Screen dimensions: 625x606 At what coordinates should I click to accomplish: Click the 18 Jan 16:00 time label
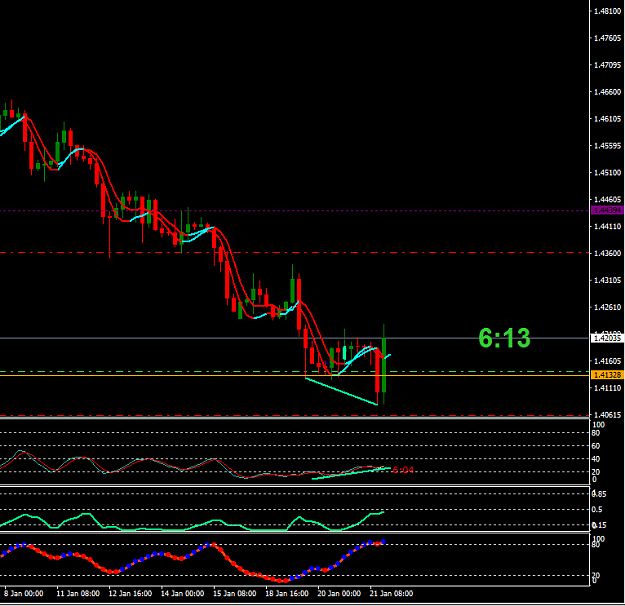(287, 593)
